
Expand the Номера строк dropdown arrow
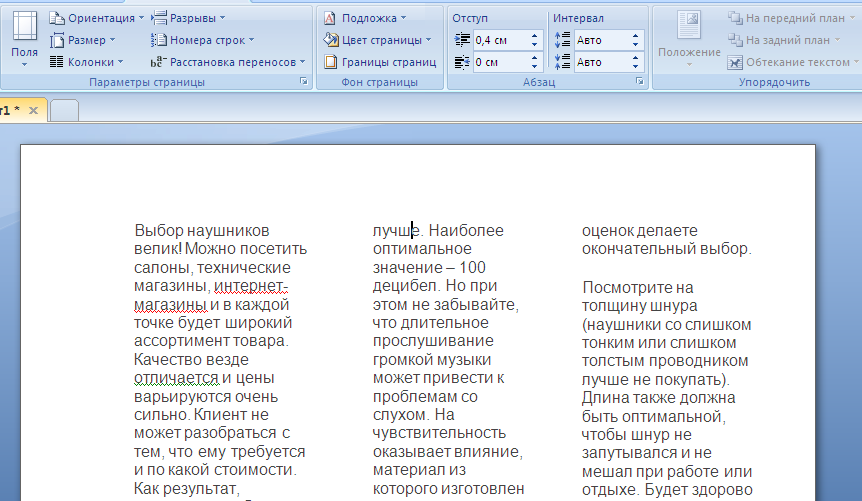tap(251, 40)
